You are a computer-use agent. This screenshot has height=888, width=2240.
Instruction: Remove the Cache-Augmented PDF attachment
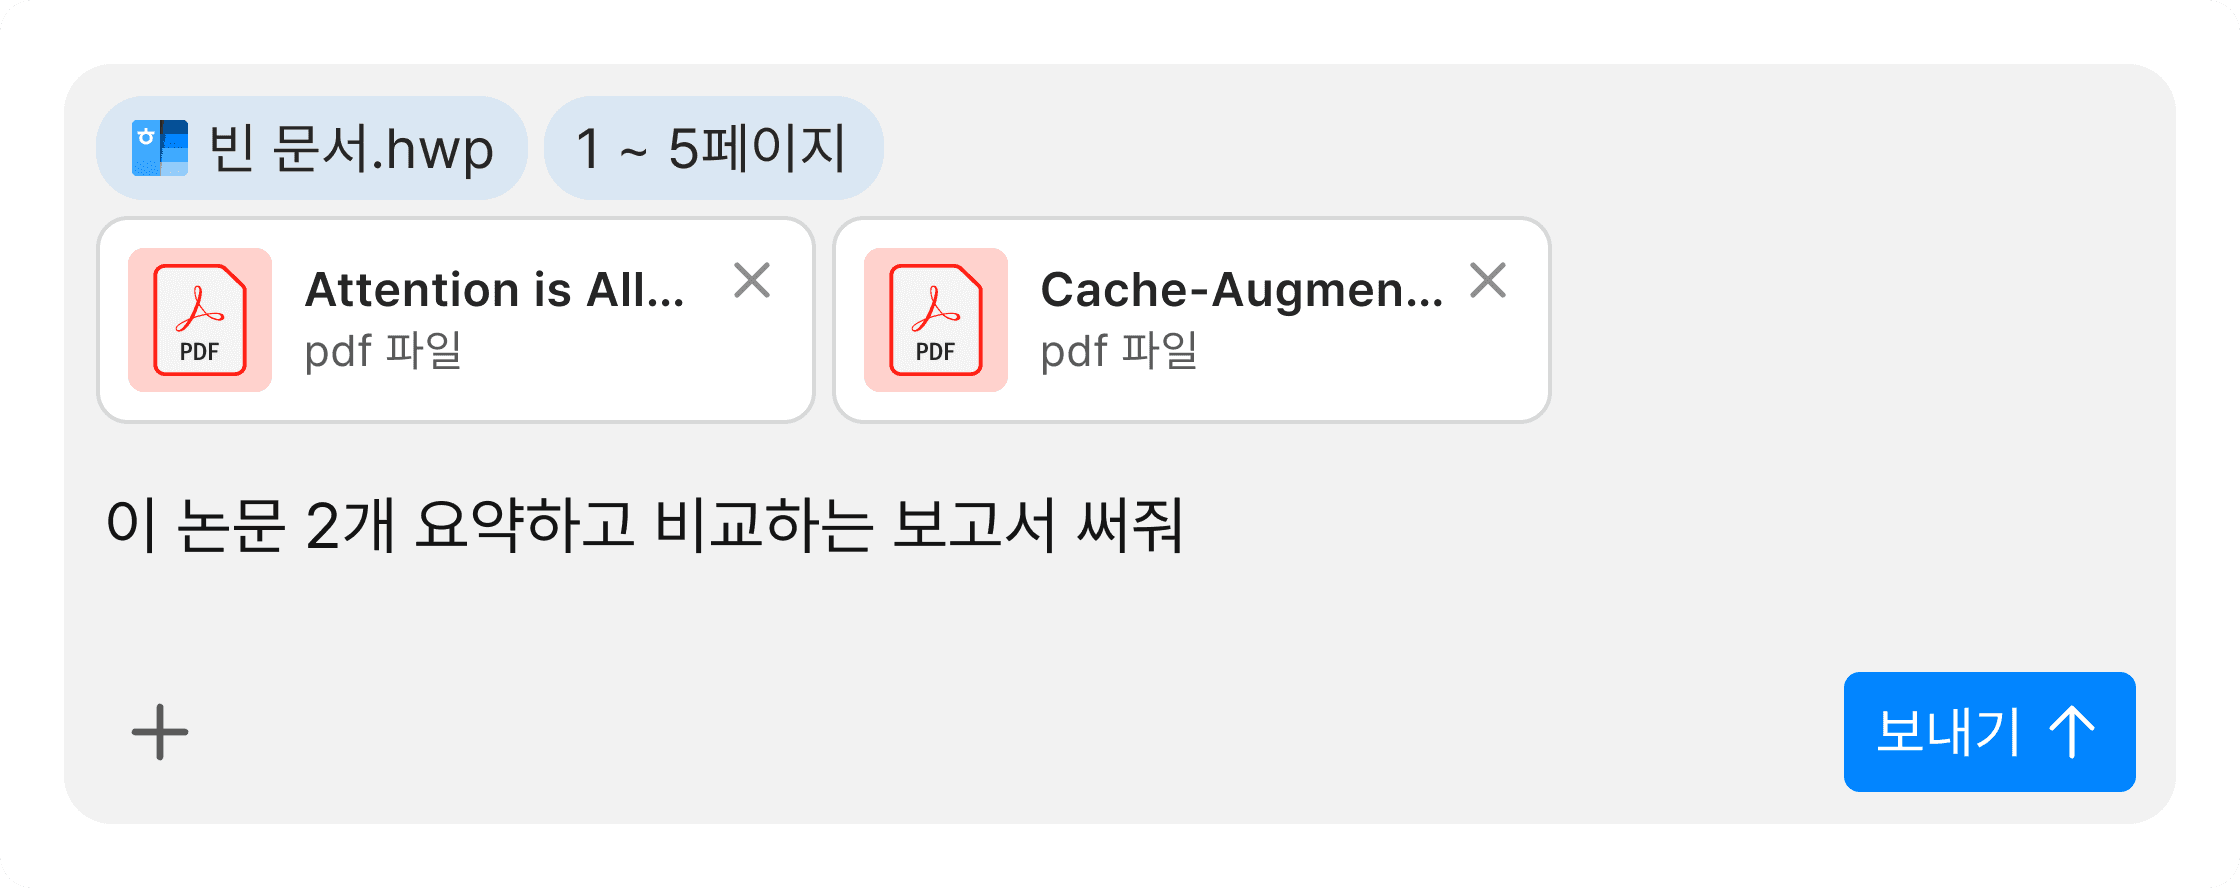click(x=1489, y=282)
